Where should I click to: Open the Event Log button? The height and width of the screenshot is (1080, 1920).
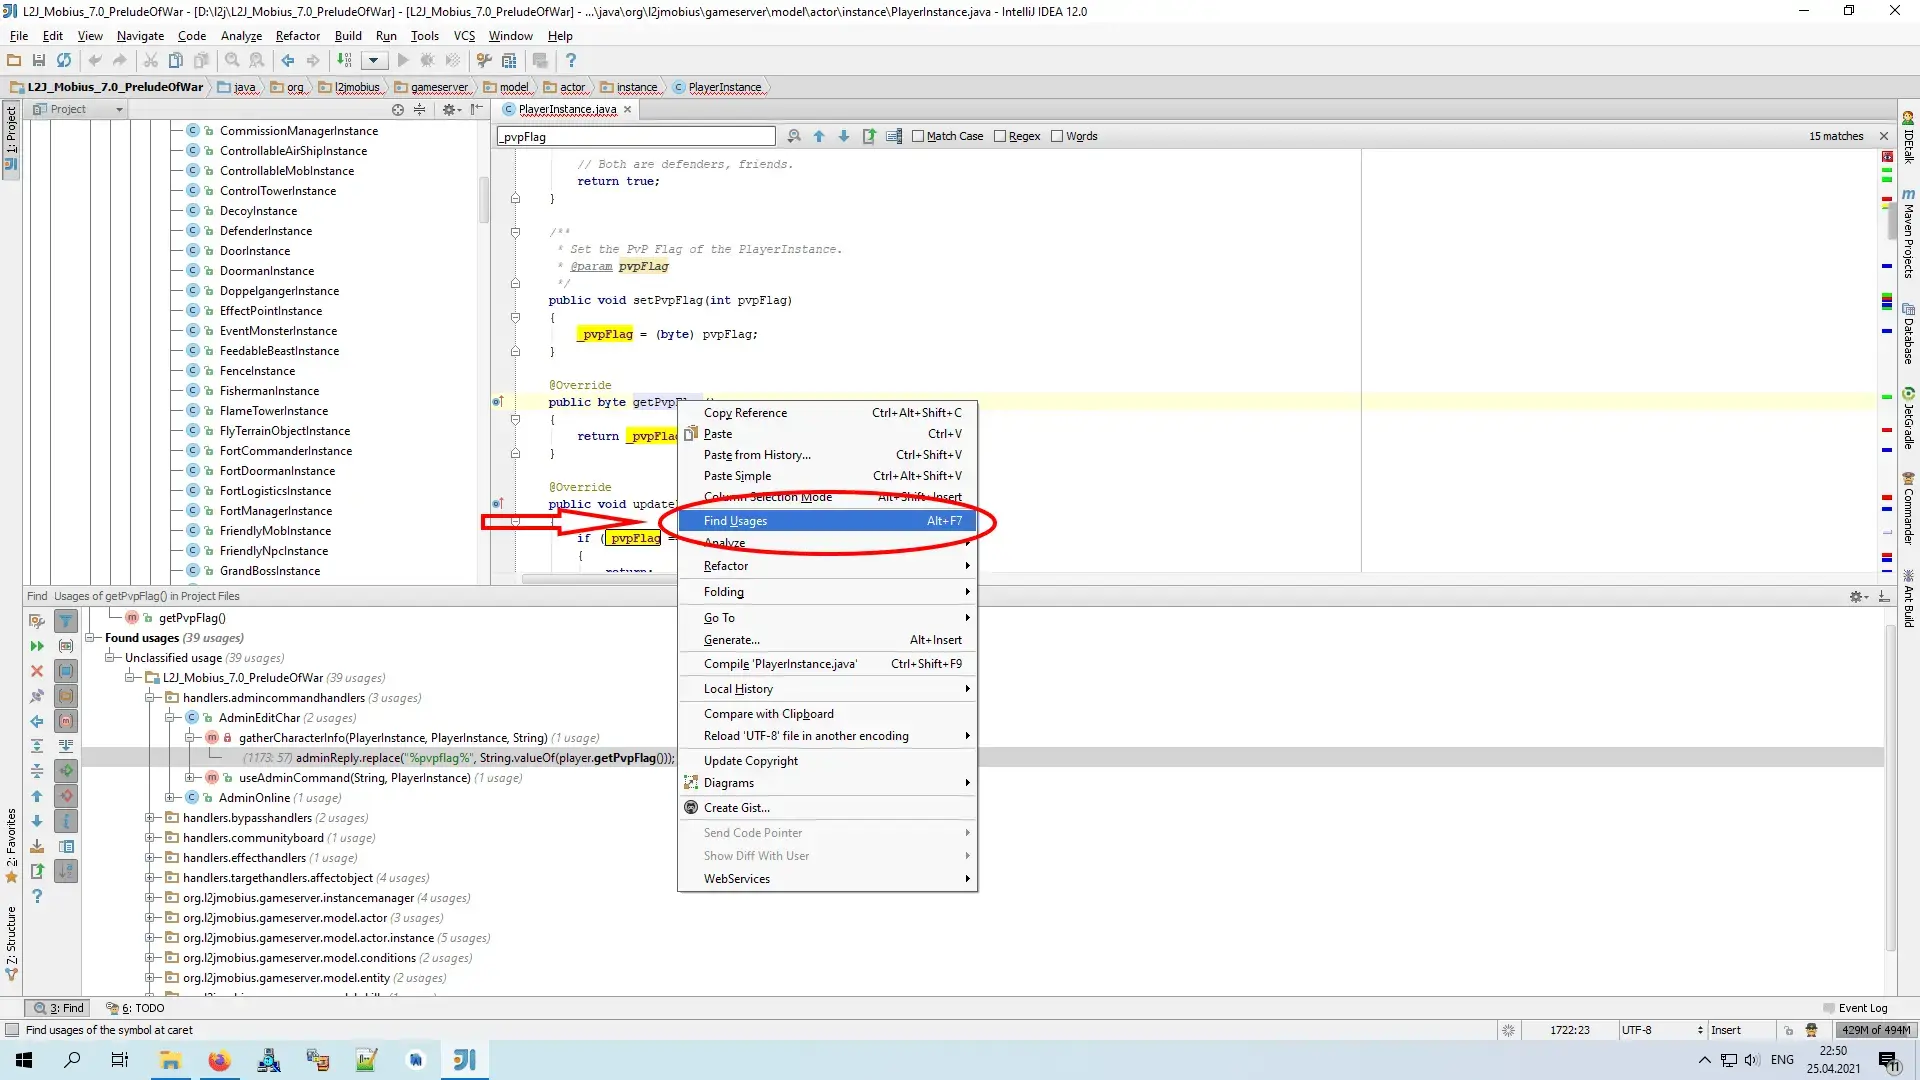pyautogui.click(x=1855, y=1008)
